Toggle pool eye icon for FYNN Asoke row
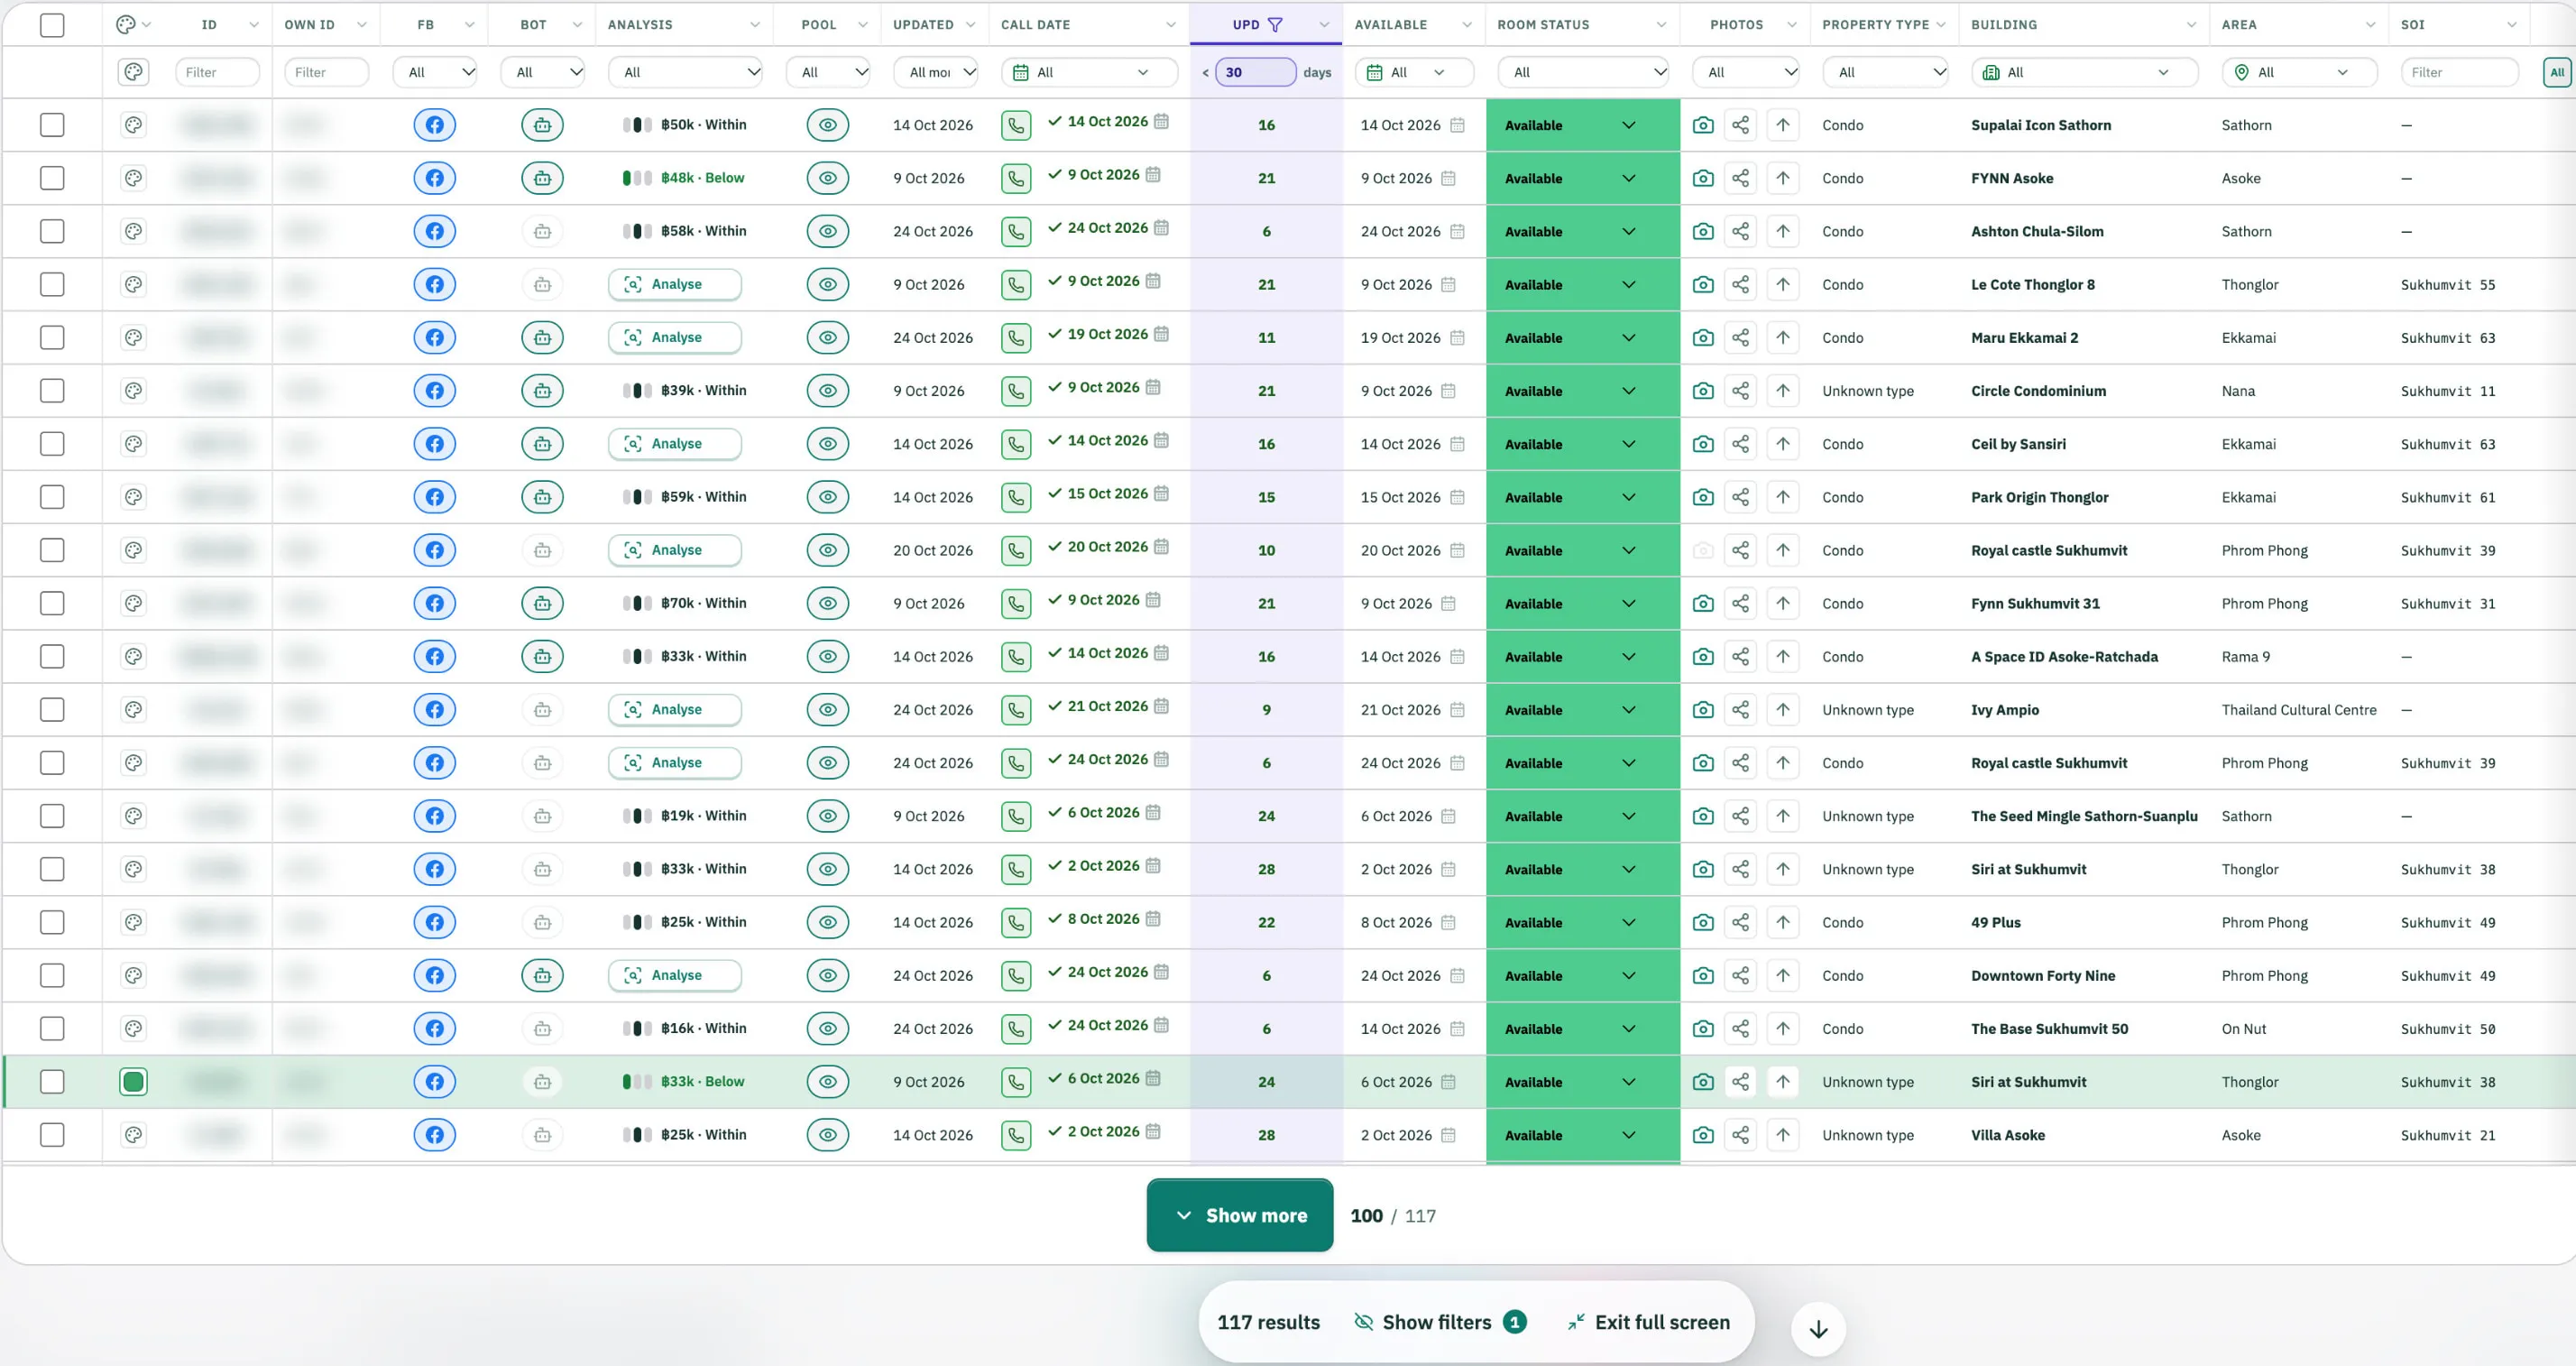Viewport: 2576px width, 1366px height. (x=828, y=178)
